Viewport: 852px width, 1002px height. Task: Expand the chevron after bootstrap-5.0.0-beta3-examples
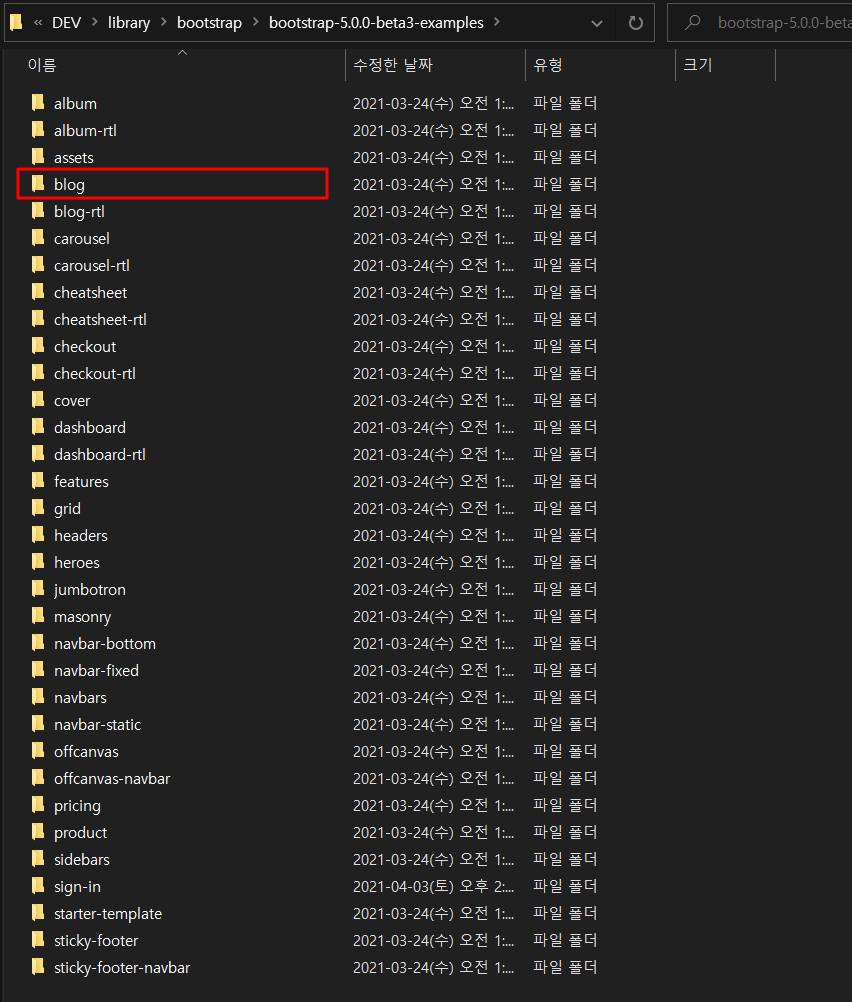(x=498, y=22)
